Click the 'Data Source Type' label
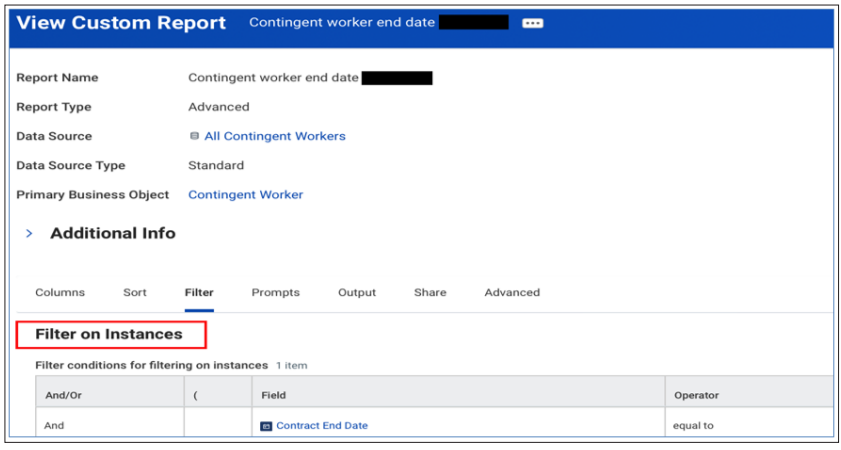Image resolution: width=841 pixels, height=450 pixels. click(x=71, y=165)
